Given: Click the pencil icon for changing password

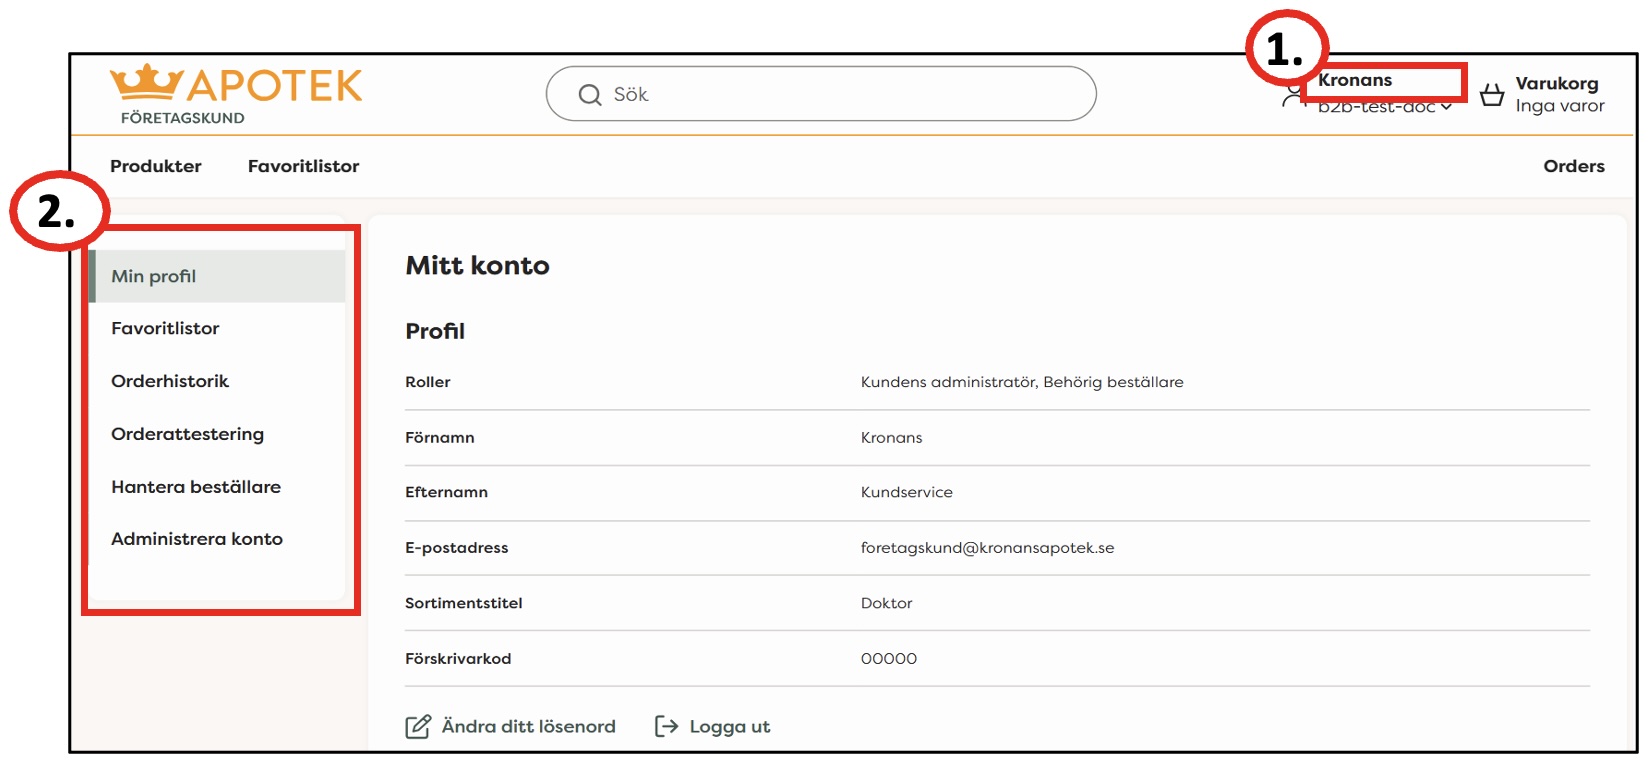Looking at the screenshot, I should (x=418, y=727).
